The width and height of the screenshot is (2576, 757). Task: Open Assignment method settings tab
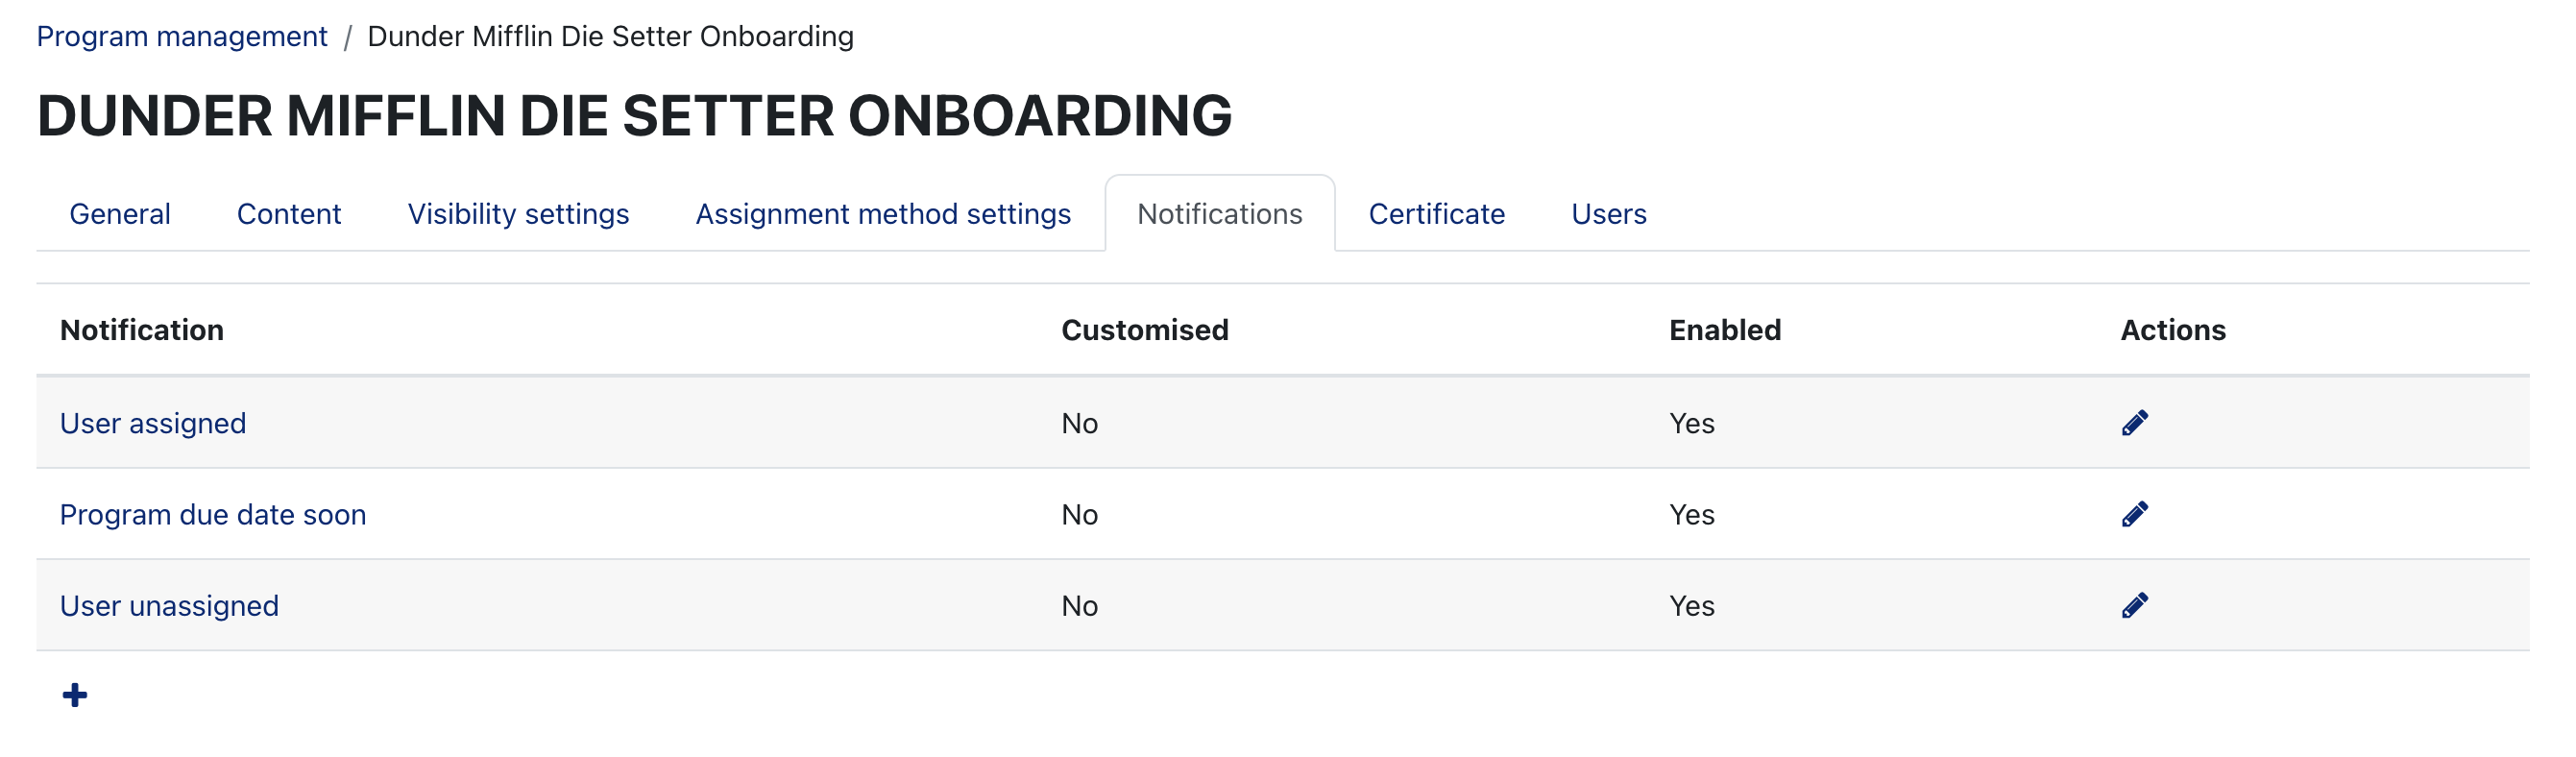click(883, 214)
